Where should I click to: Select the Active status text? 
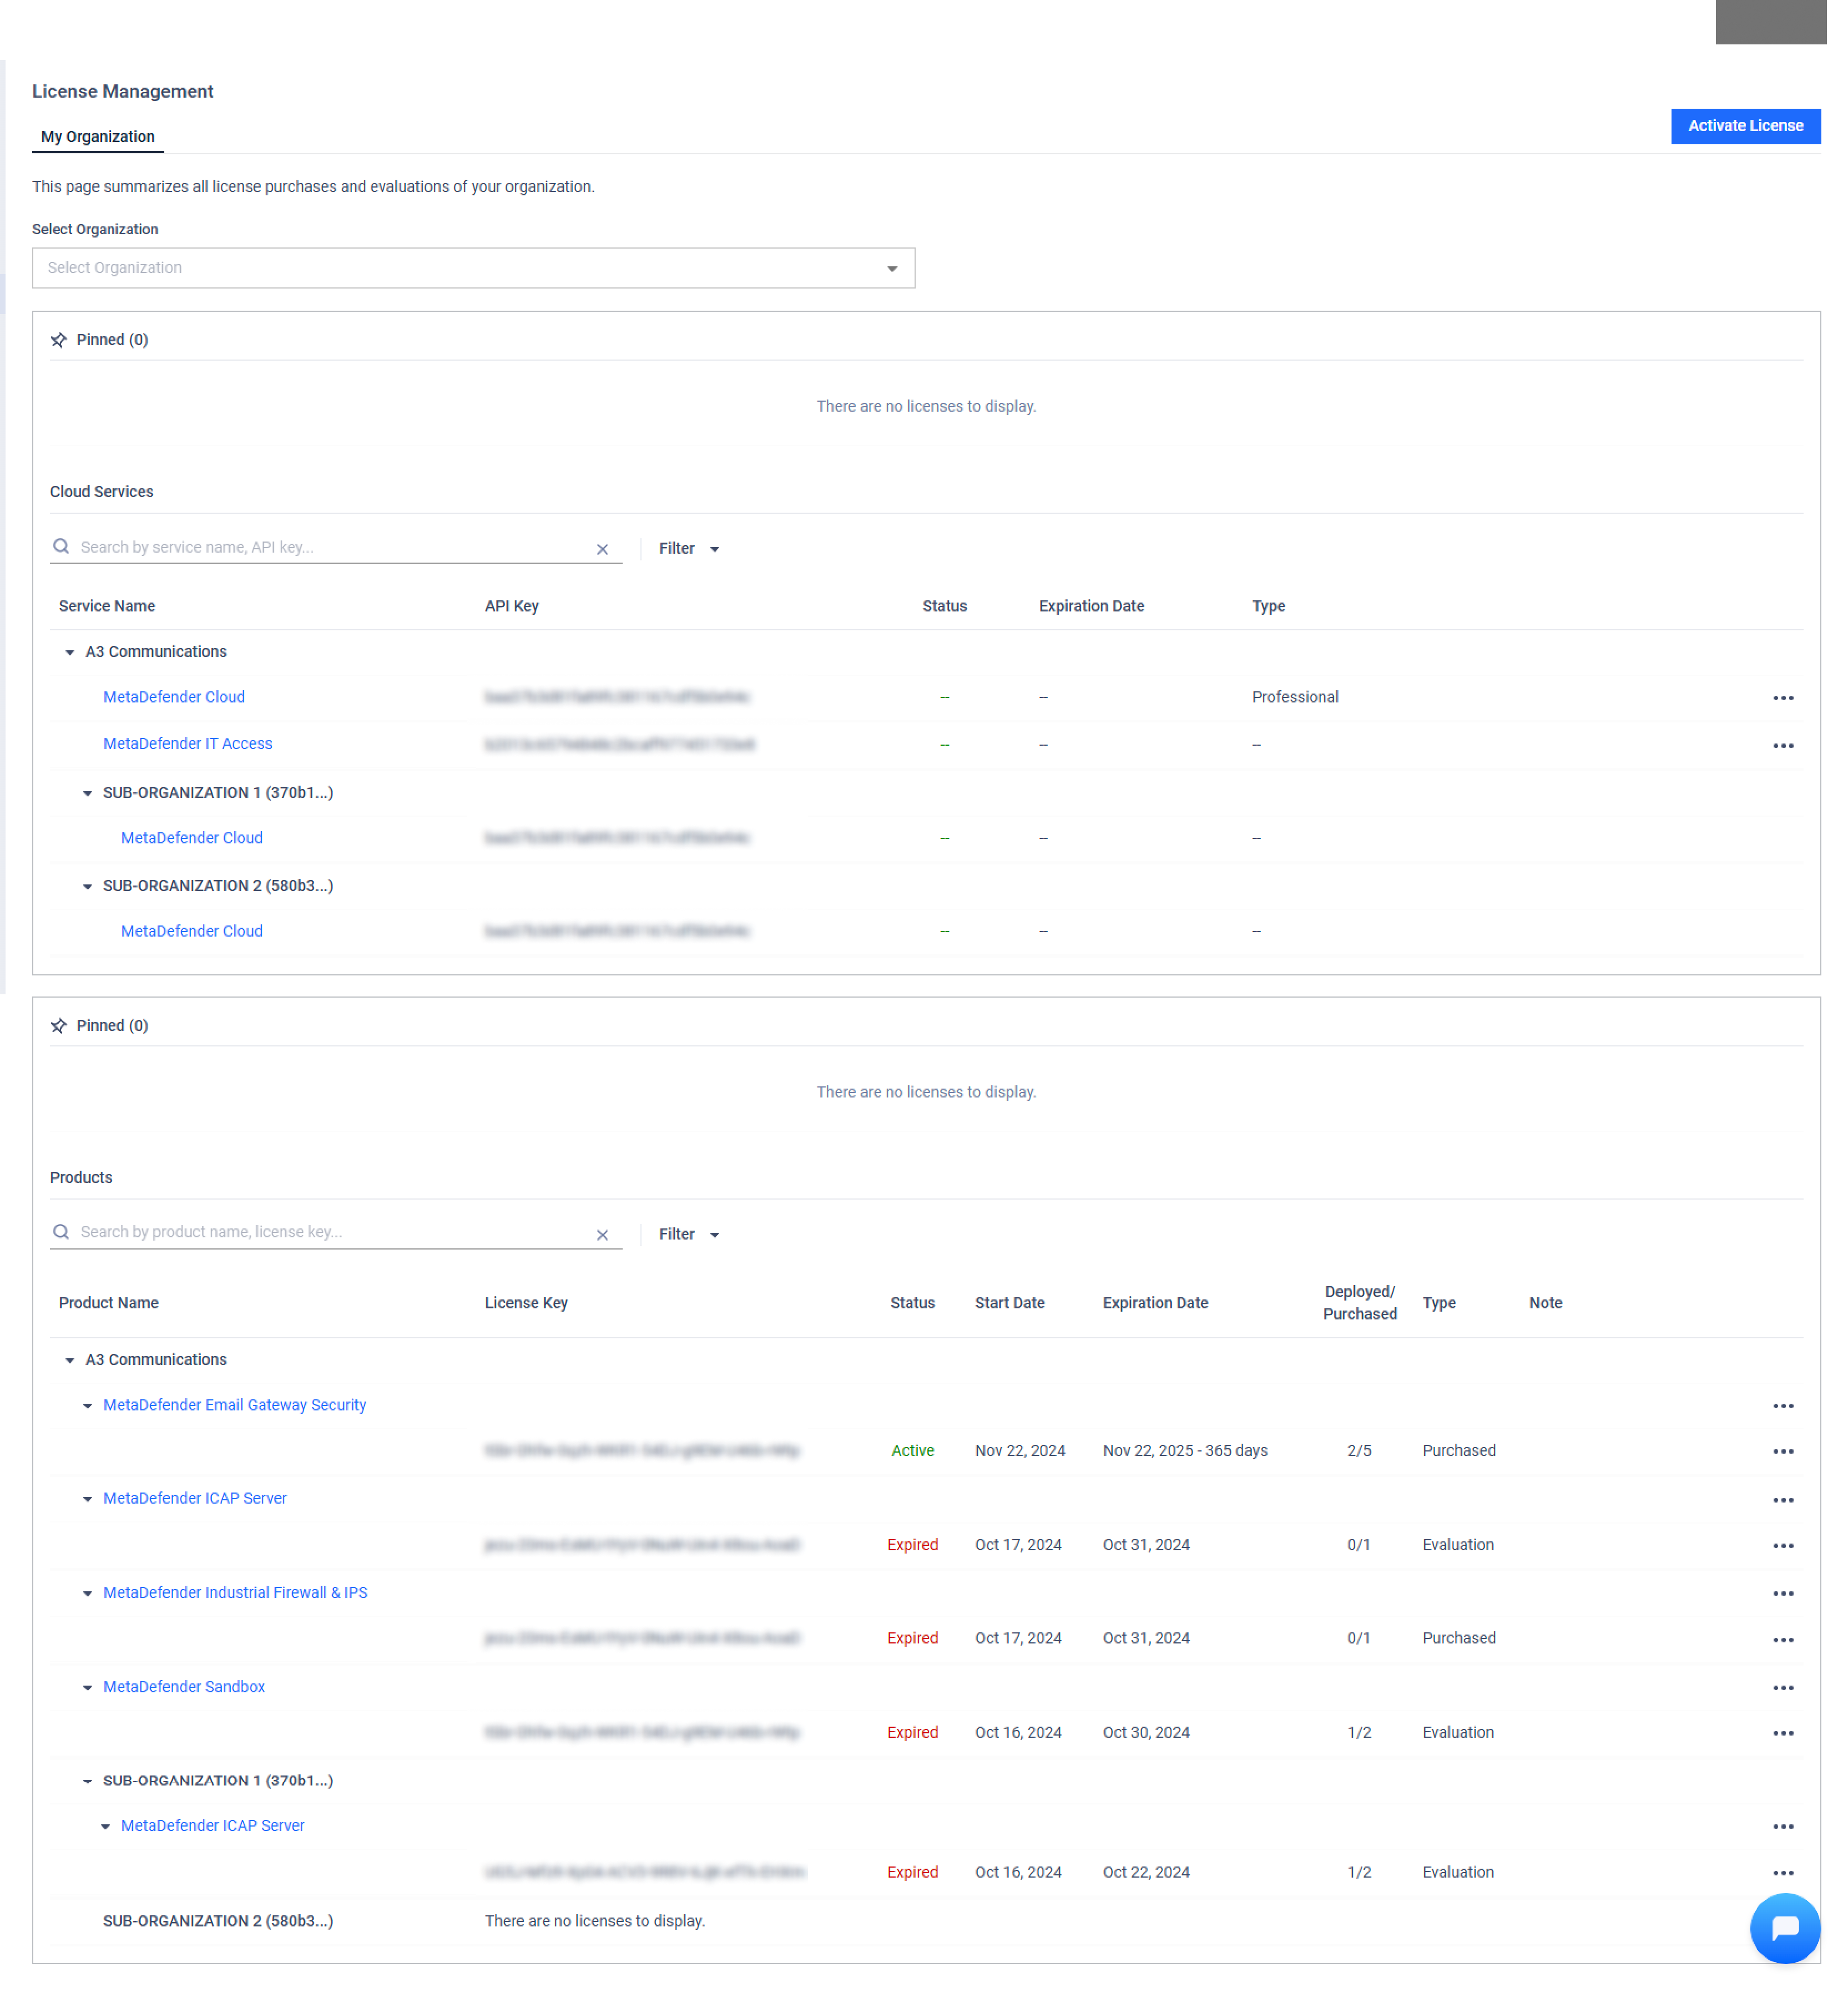[x=912, y=1450]
